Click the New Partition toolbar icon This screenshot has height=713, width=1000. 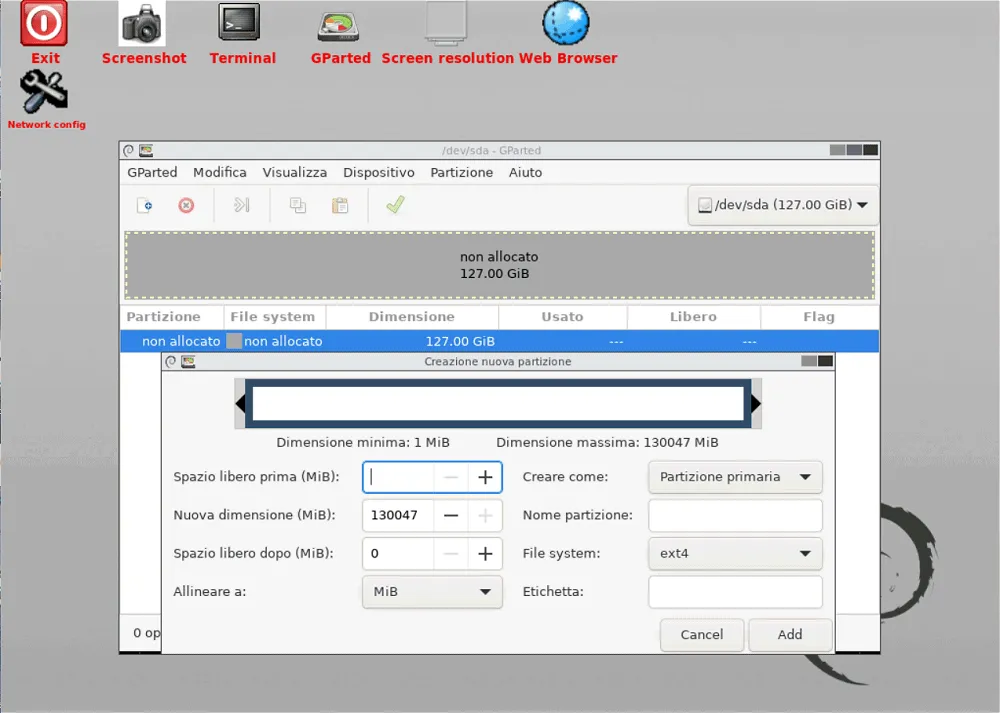tap(143, 205)
